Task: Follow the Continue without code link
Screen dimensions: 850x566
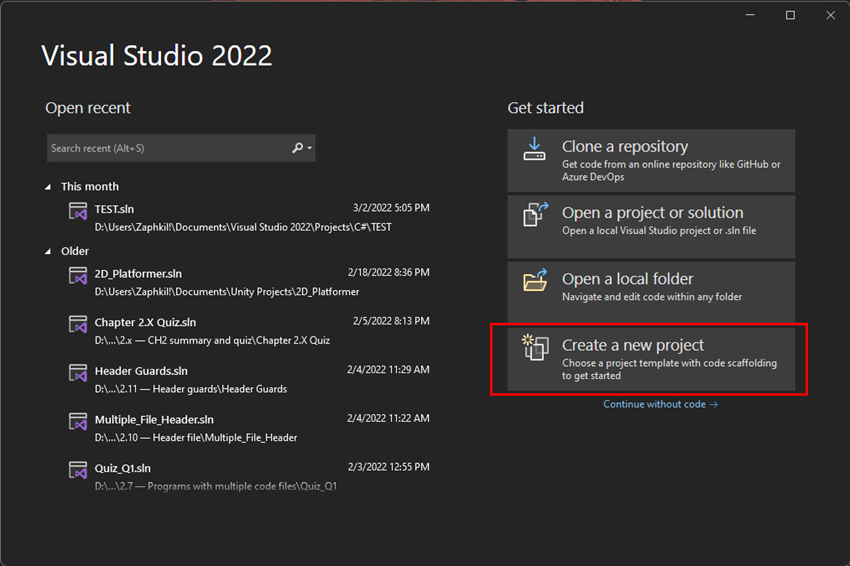Action: pos(660,404)
